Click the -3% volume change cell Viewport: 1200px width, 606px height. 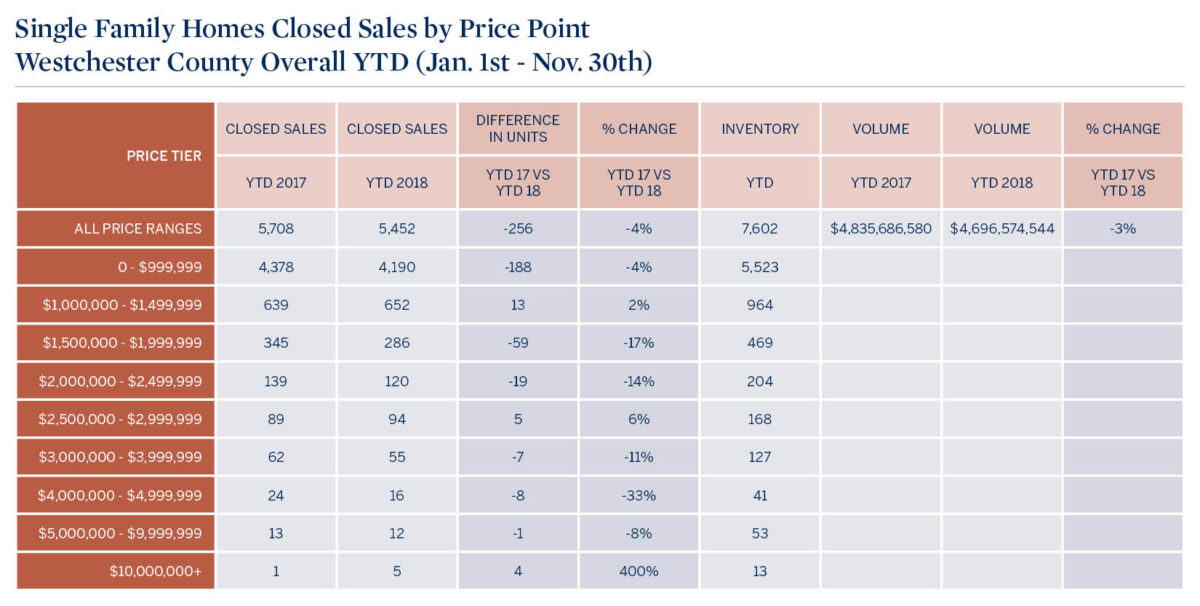pos(1123,228)
